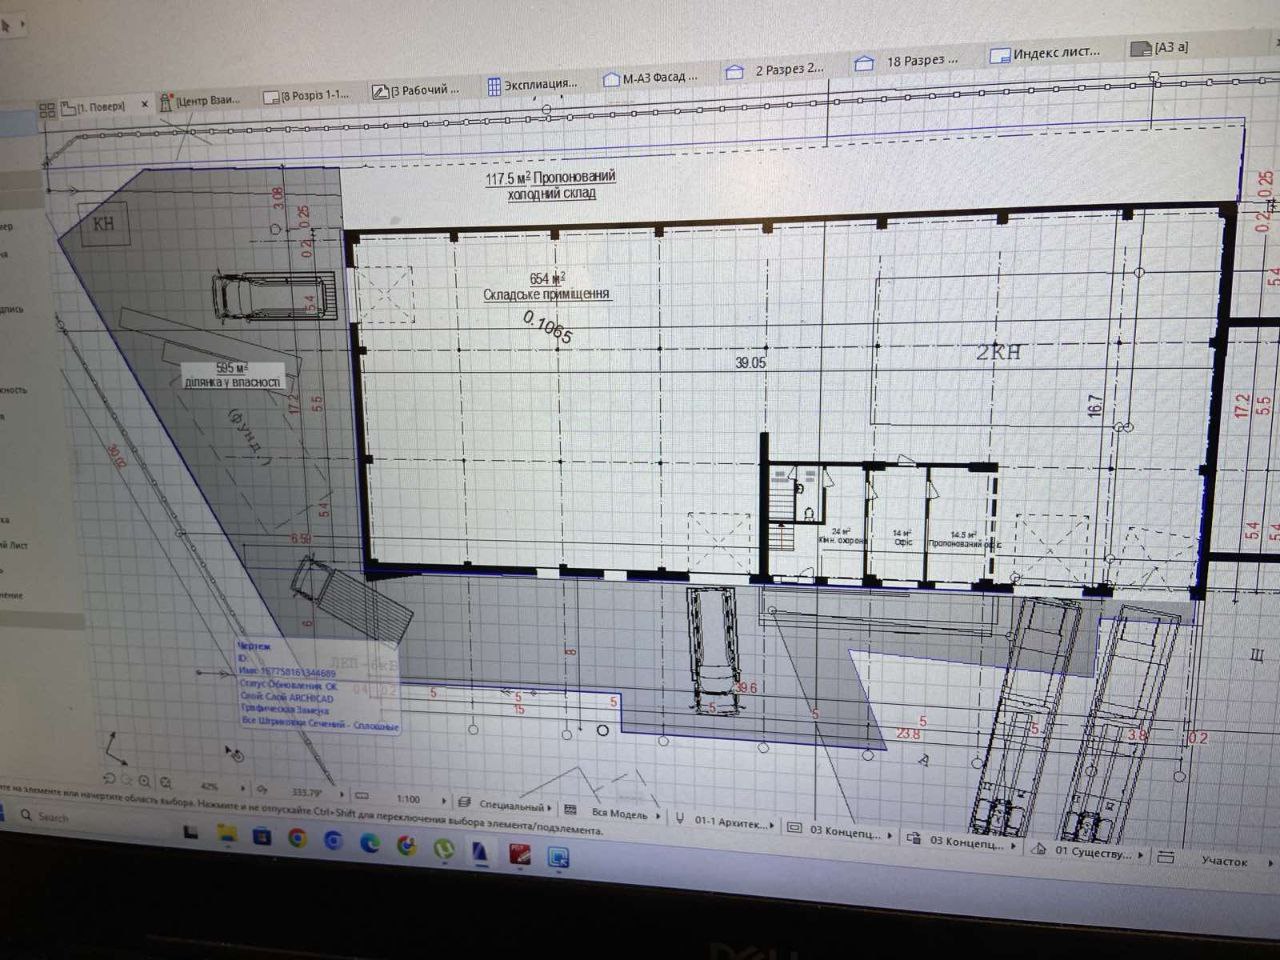The image size is (1280, 960).
Task: Switch to the [8 Розріз 1-1... section tab
Action: click(306, 96)
